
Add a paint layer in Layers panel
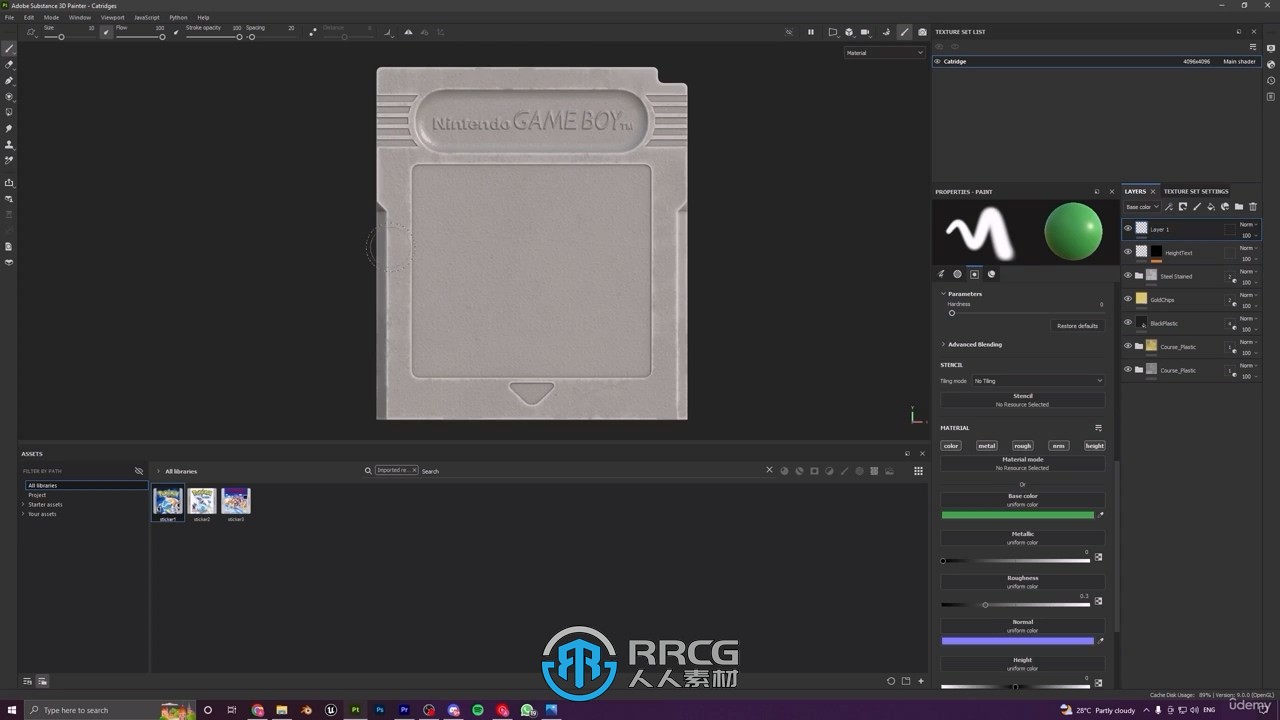pyautogui.click(x=1197, y=207)
